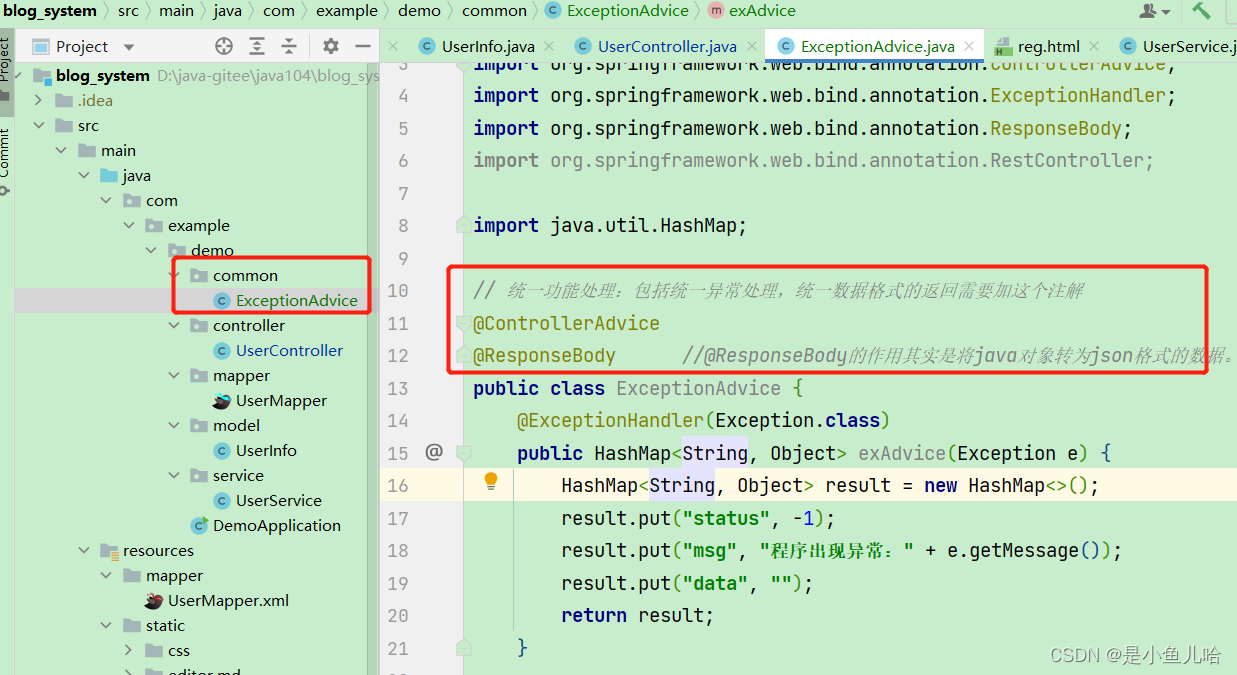Switch to the UserService.java tab
This screenshot has width=1237, height=675.
[x=1178, y=46]
